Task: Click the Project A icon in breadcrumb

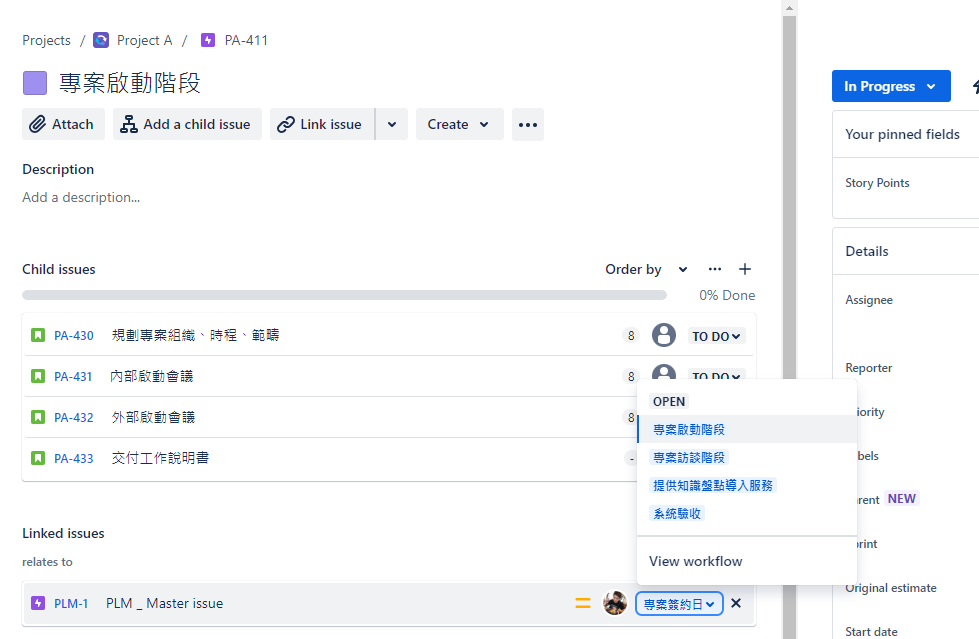Action: click(101, 40)
